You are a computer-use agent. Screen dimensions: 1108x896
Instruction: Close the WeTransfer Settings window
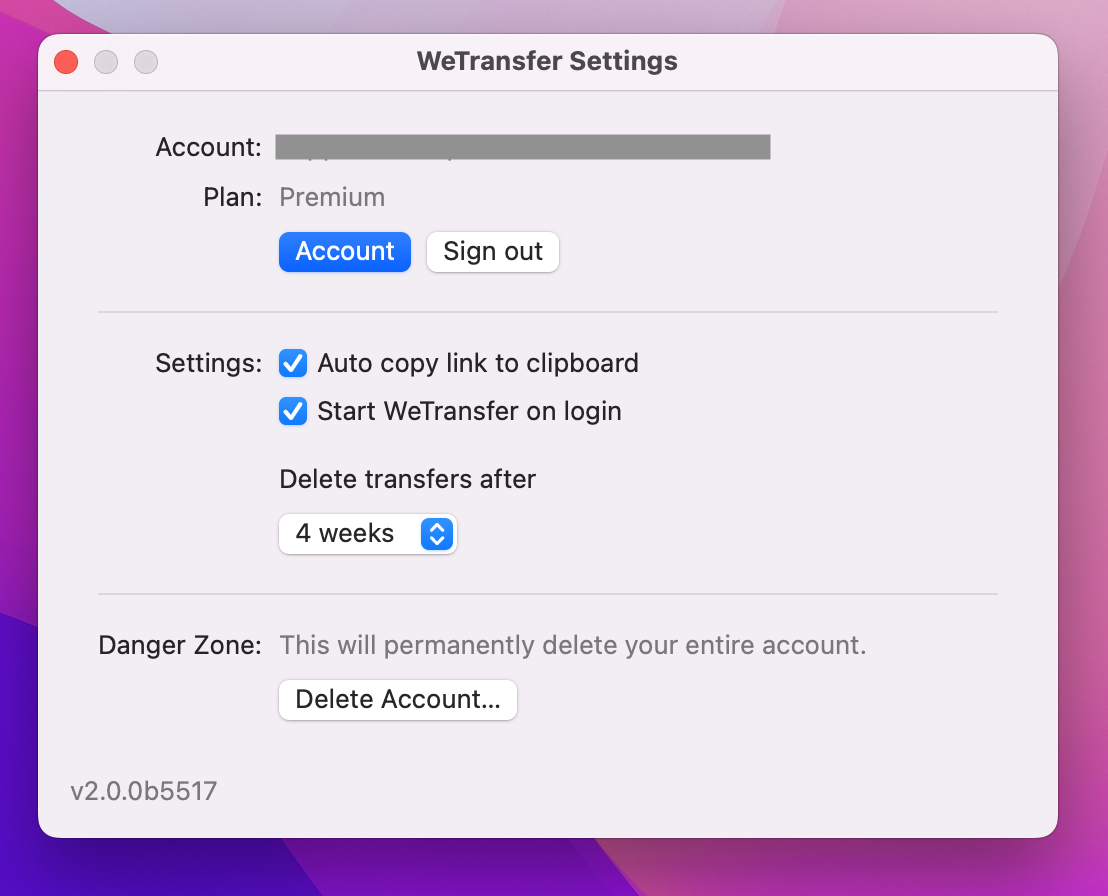(x=66, y=62)
